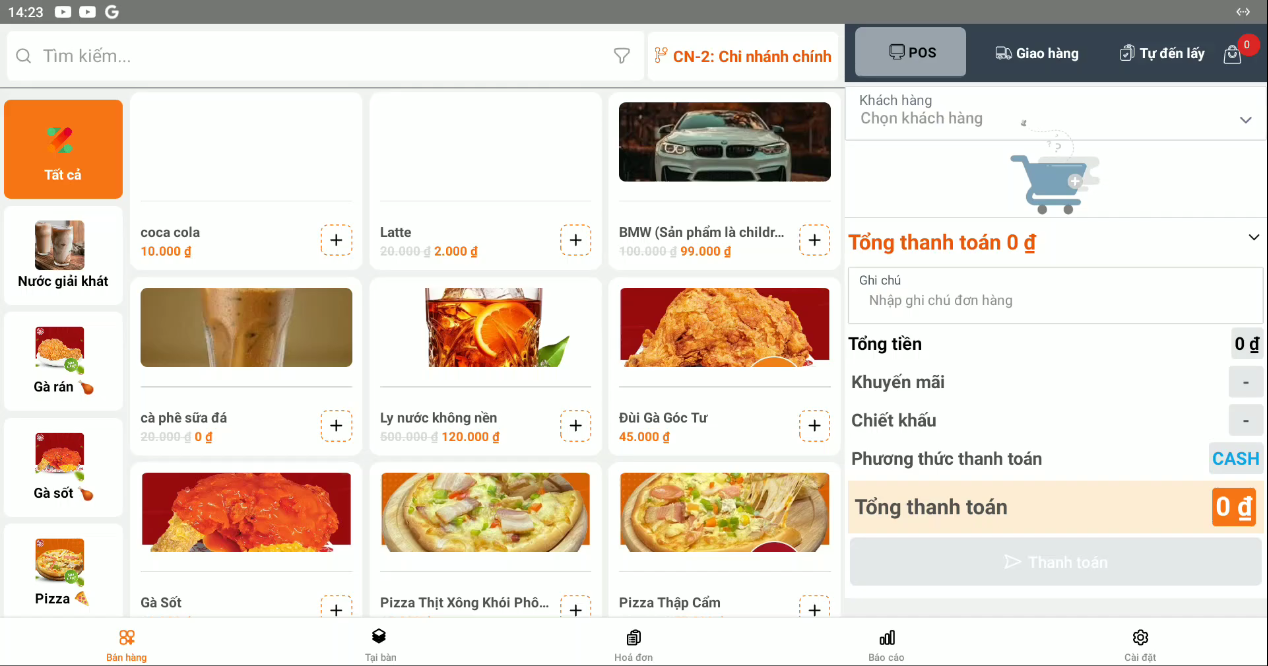Expand the Chọn khách hàng dropdown
The height and width of the screenshot is (666, 1268).
coord(1245,120)
